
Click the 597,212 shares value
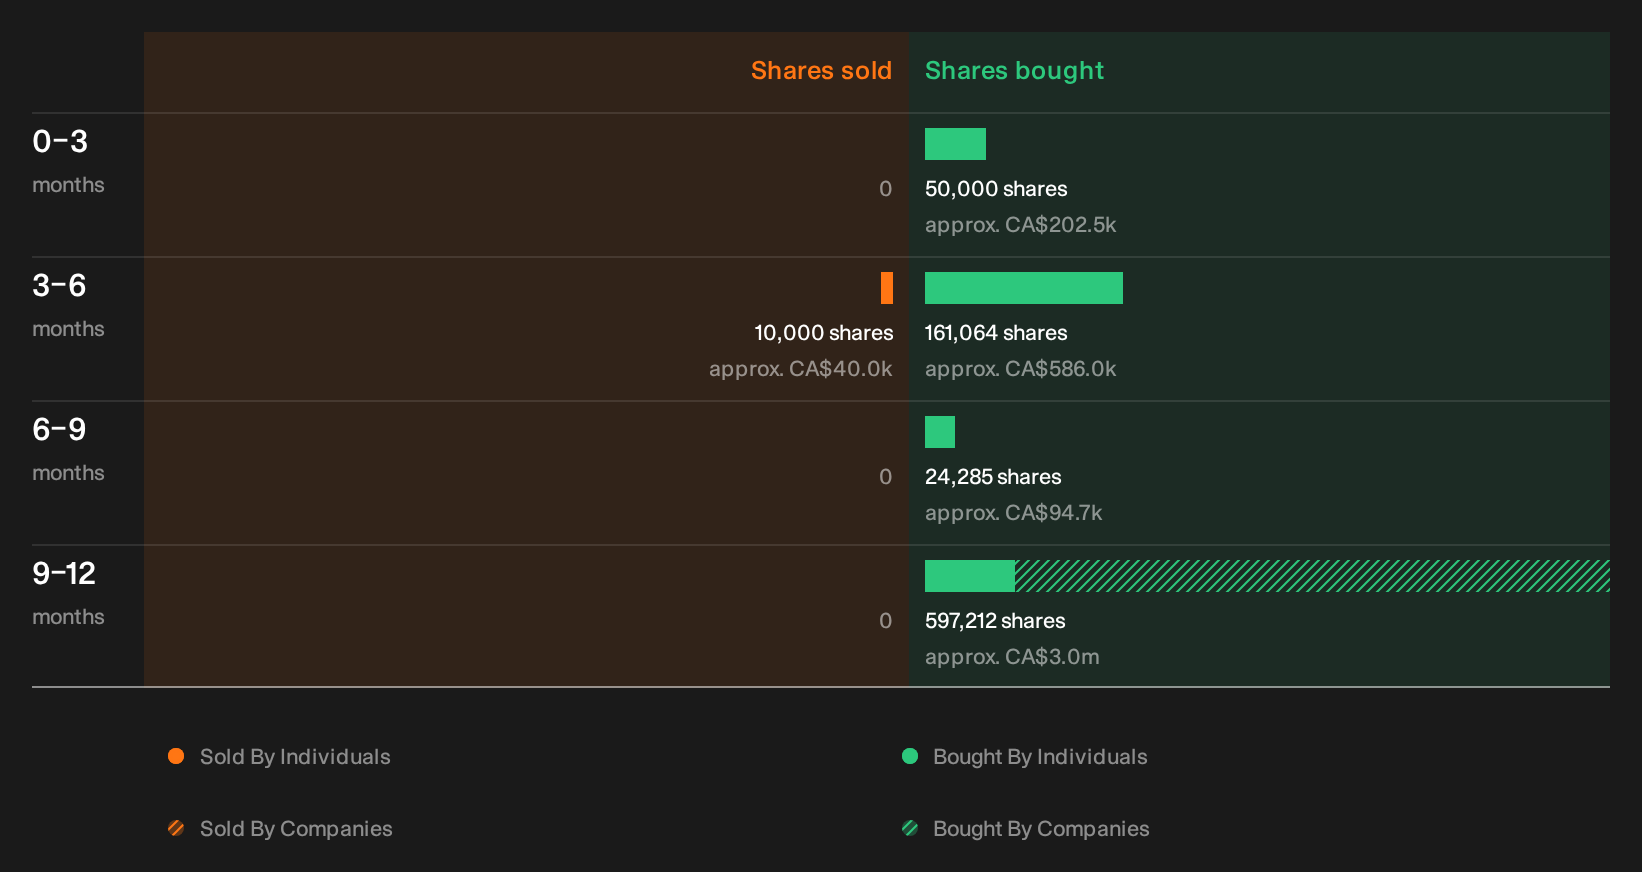[x=995, y=621]
